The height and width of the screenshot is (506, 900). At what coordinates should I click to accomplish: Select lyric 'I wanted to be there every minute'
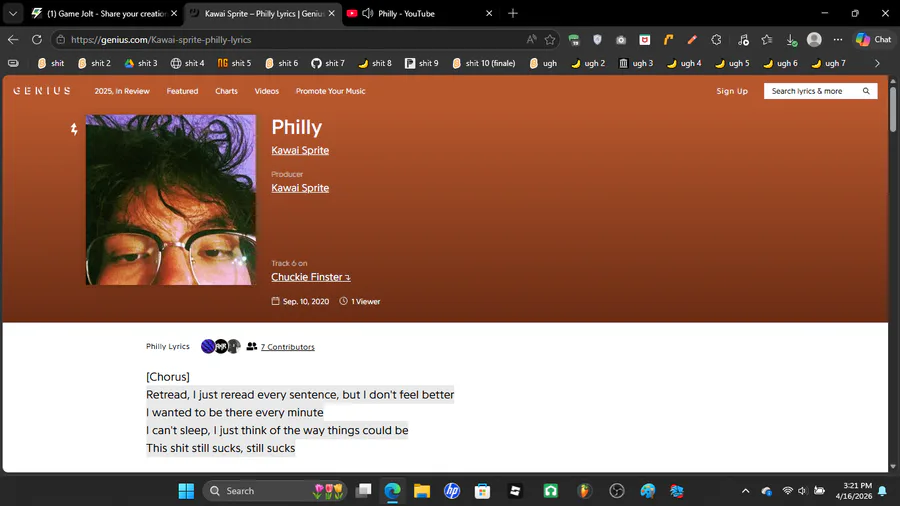click(x=235, y=412)
